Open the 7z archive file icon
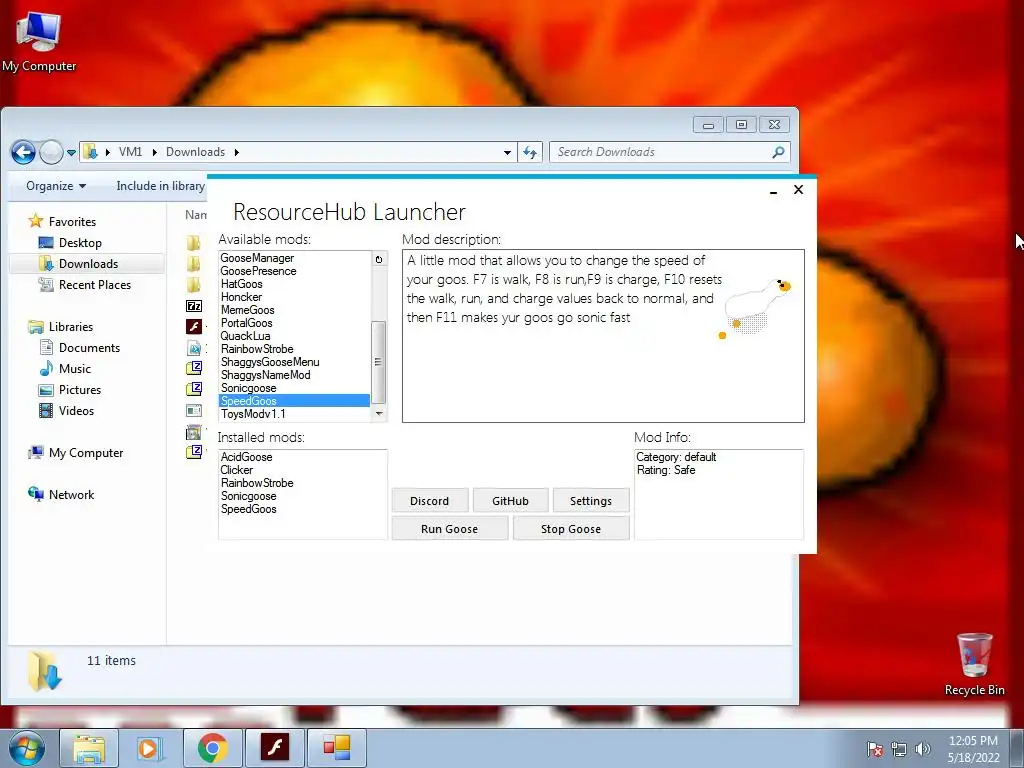Image resolution: width=1024 pixels, height=768 pixels. (x=194, y=306)
